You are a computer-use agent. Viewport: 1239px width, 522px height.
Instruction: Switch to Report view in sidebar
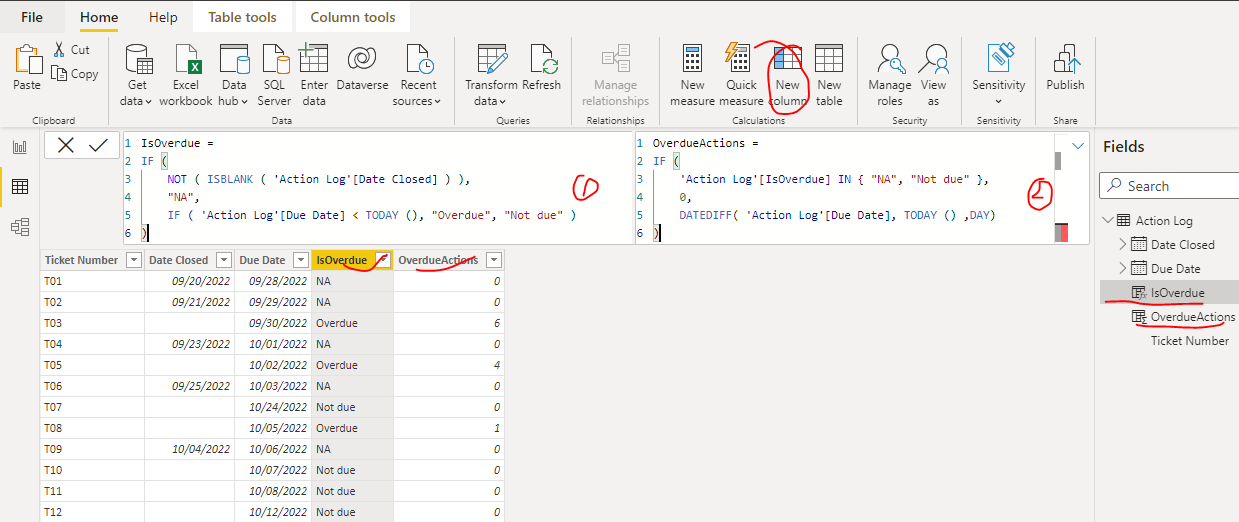pyautogui.click(x=20, y=147)
